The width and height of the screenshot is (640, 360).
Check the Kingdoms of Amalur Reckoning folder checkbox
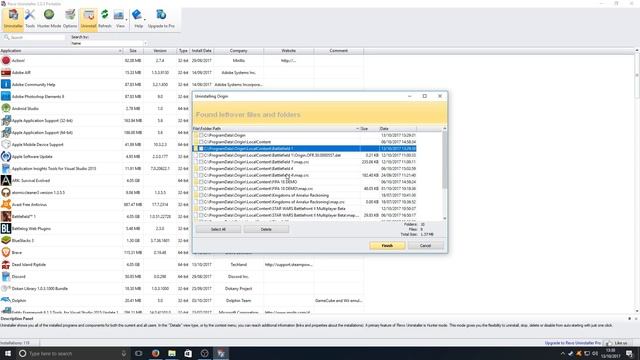[201, 195]
